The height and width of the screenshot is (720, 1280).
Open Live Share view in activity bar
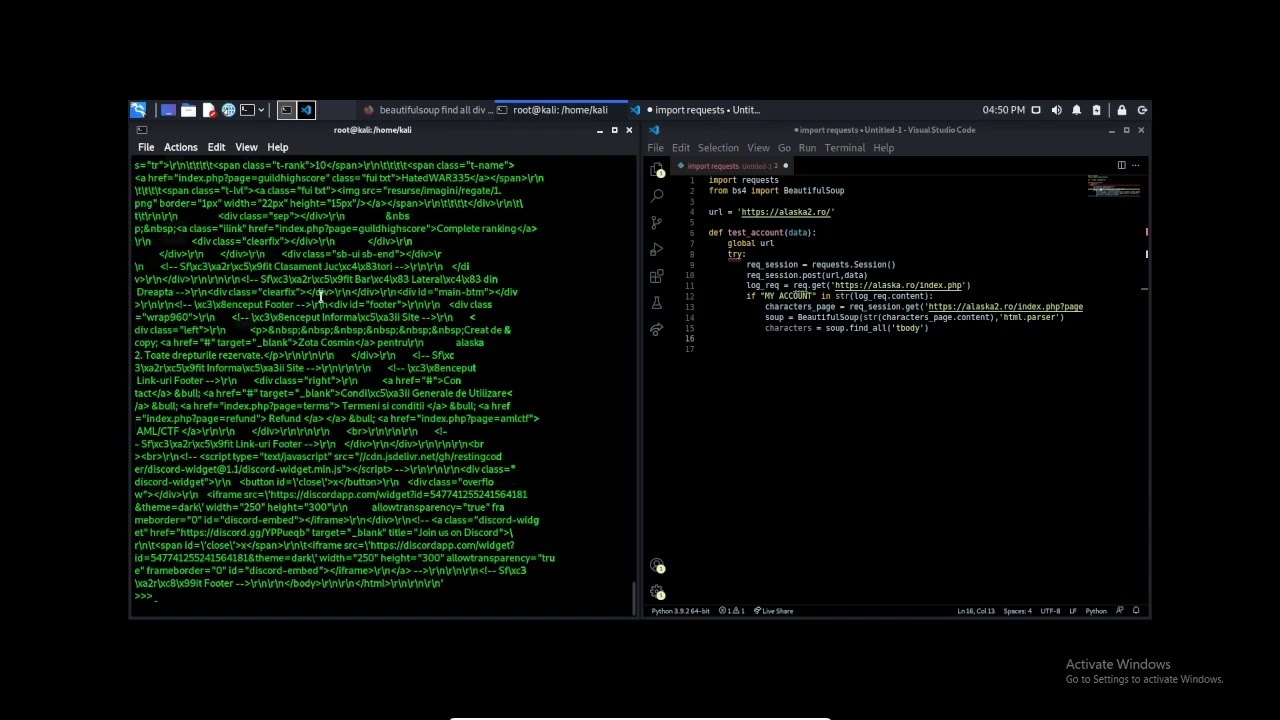pyautogui.click(x=657, y=330)
